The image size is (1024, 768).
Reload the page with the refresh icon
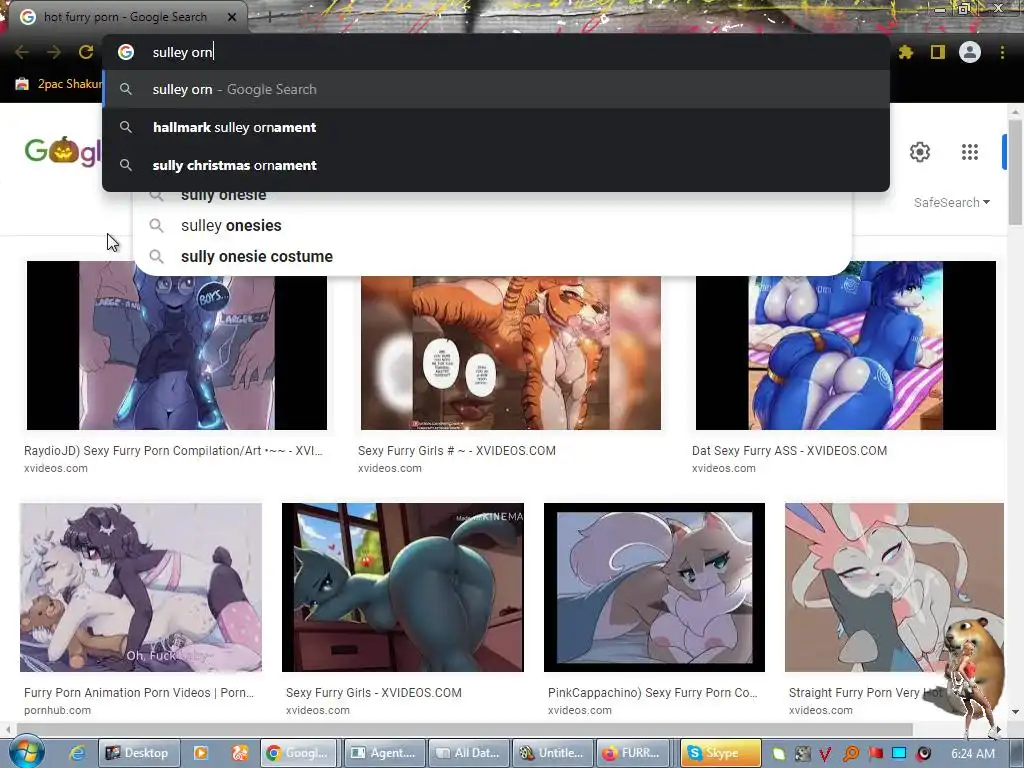coord(86,52)
